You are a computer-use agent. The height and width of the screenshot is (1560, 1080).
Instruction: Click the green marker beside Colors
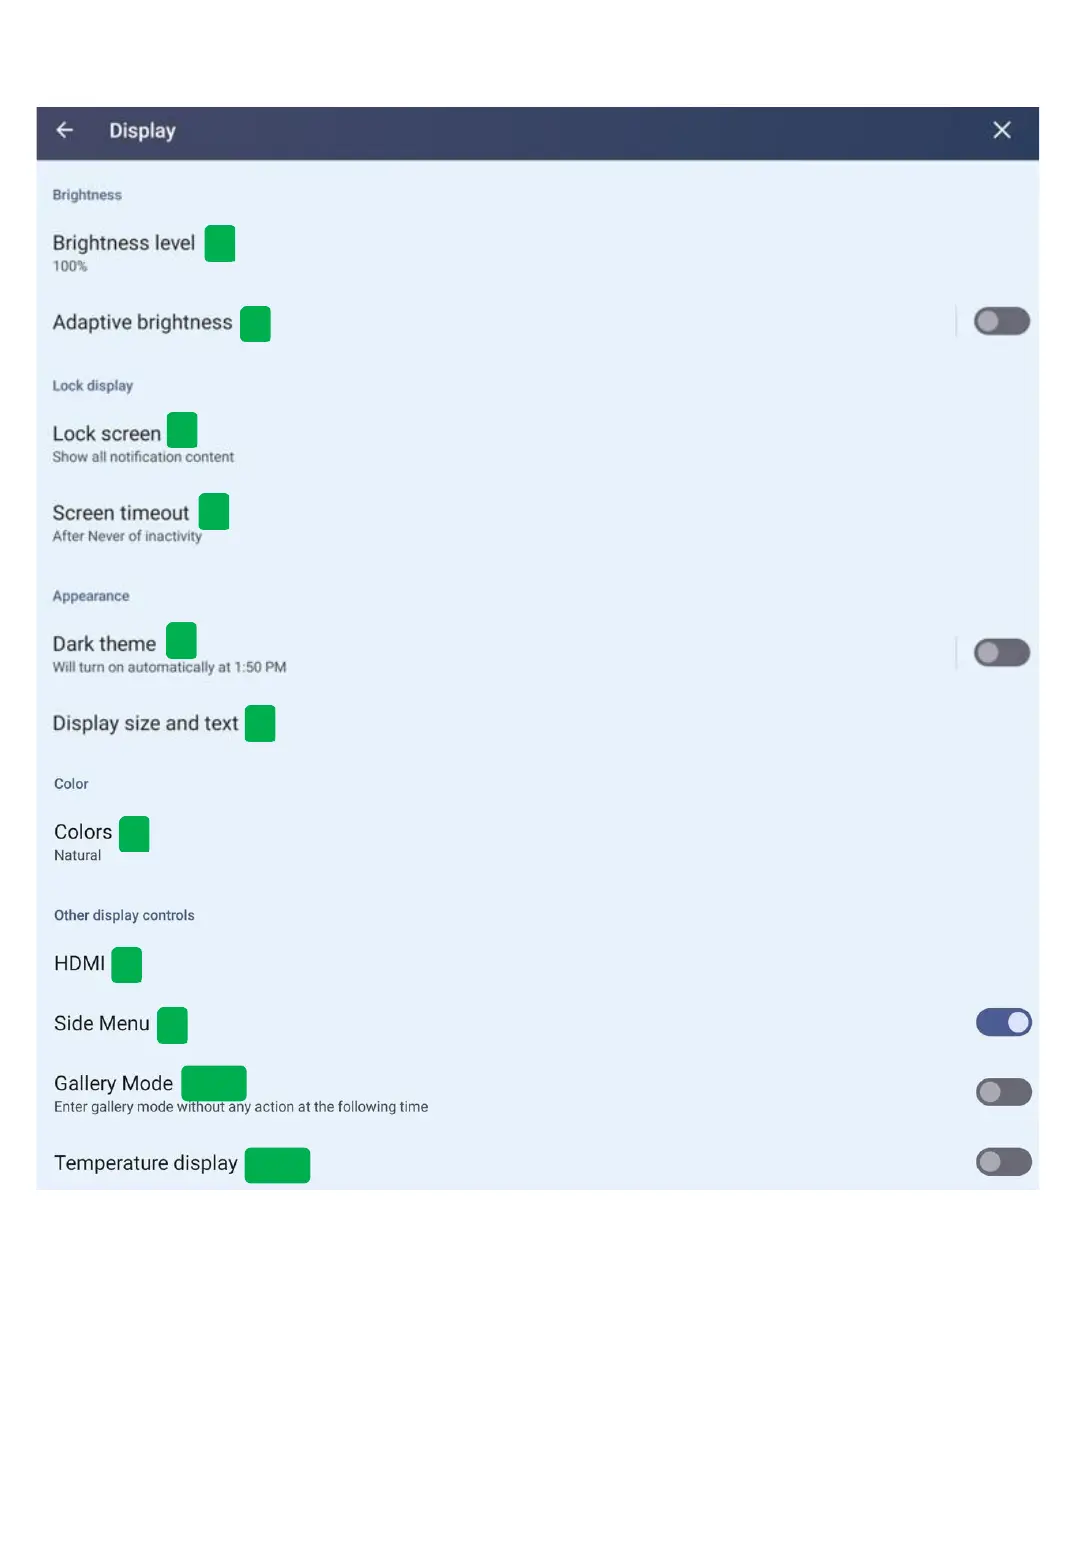pos(134,834)
